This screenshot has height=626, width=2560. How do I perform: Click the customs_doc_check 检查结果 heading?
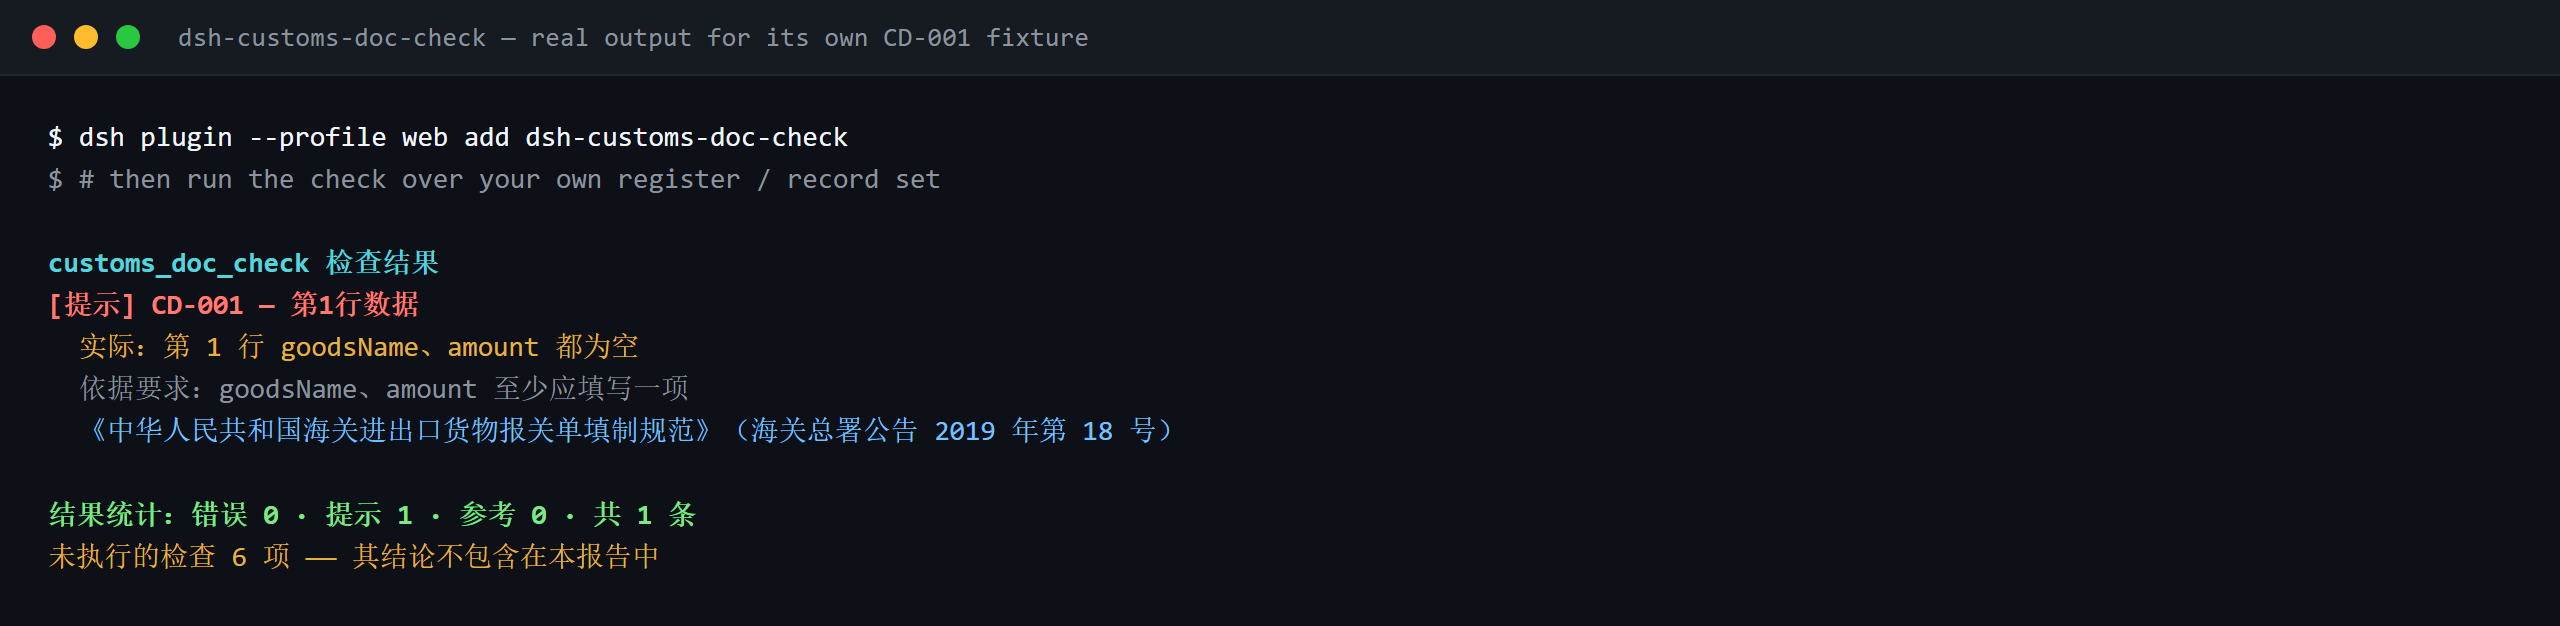coord(244,263)
